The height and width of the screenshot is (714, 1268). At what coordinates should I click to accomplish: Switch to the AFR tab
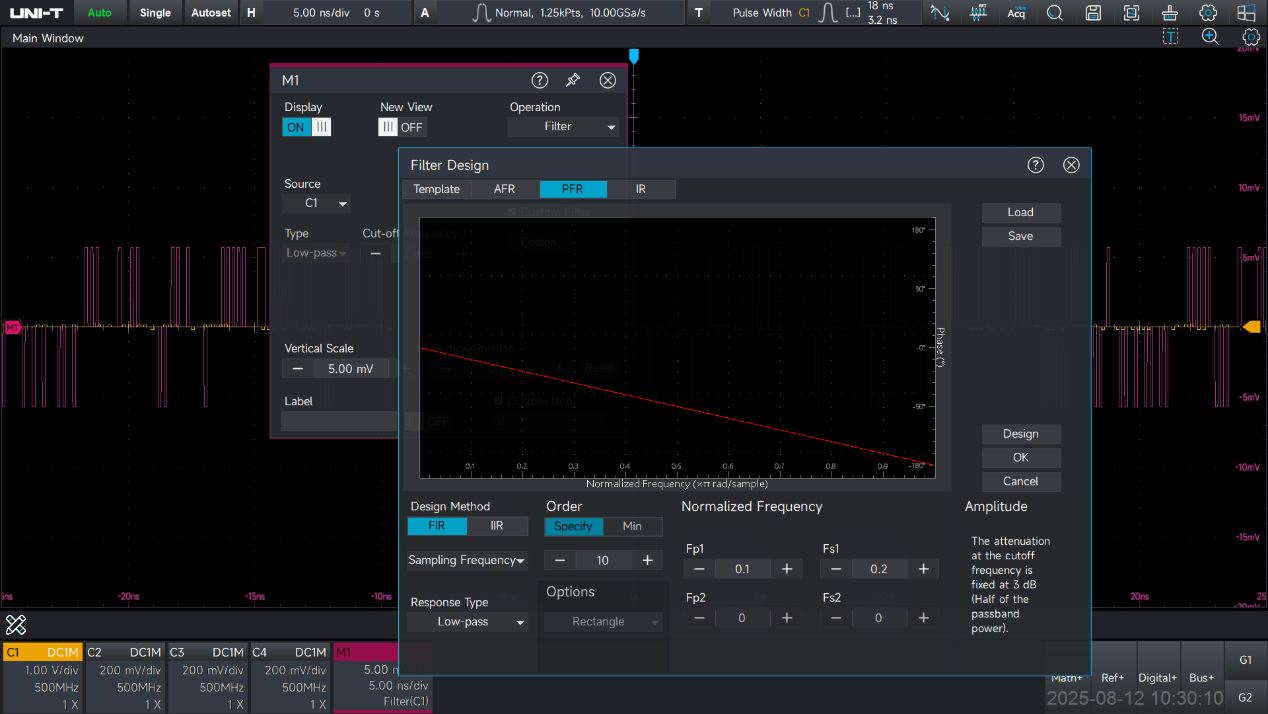point(504,189)
